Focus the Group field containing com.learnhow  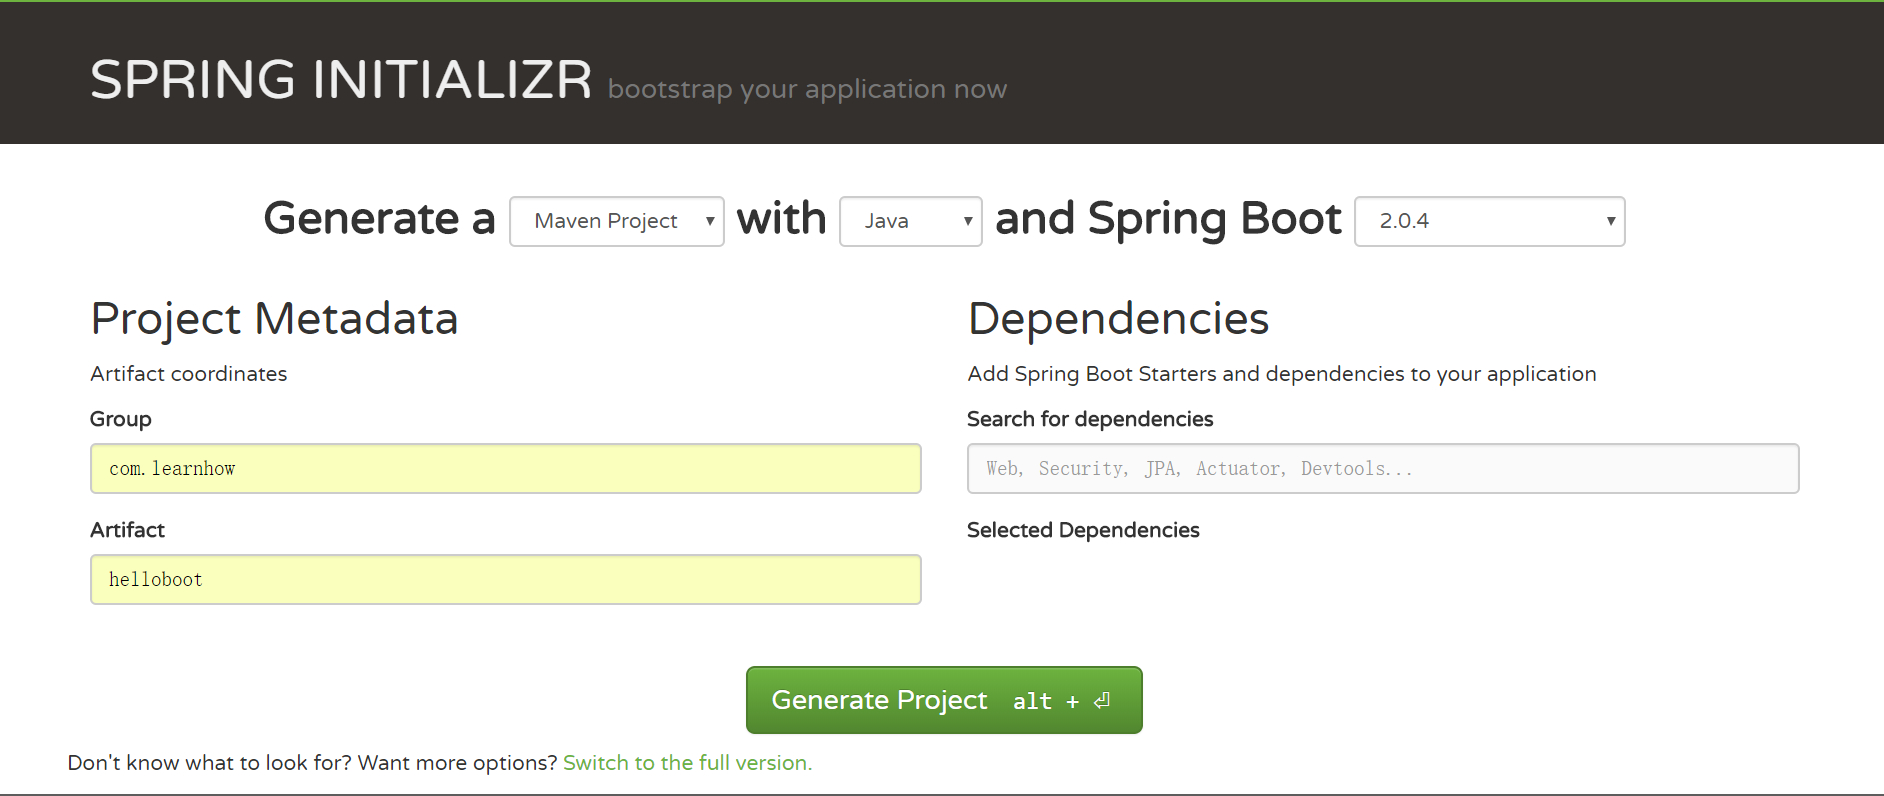[505, 469]
